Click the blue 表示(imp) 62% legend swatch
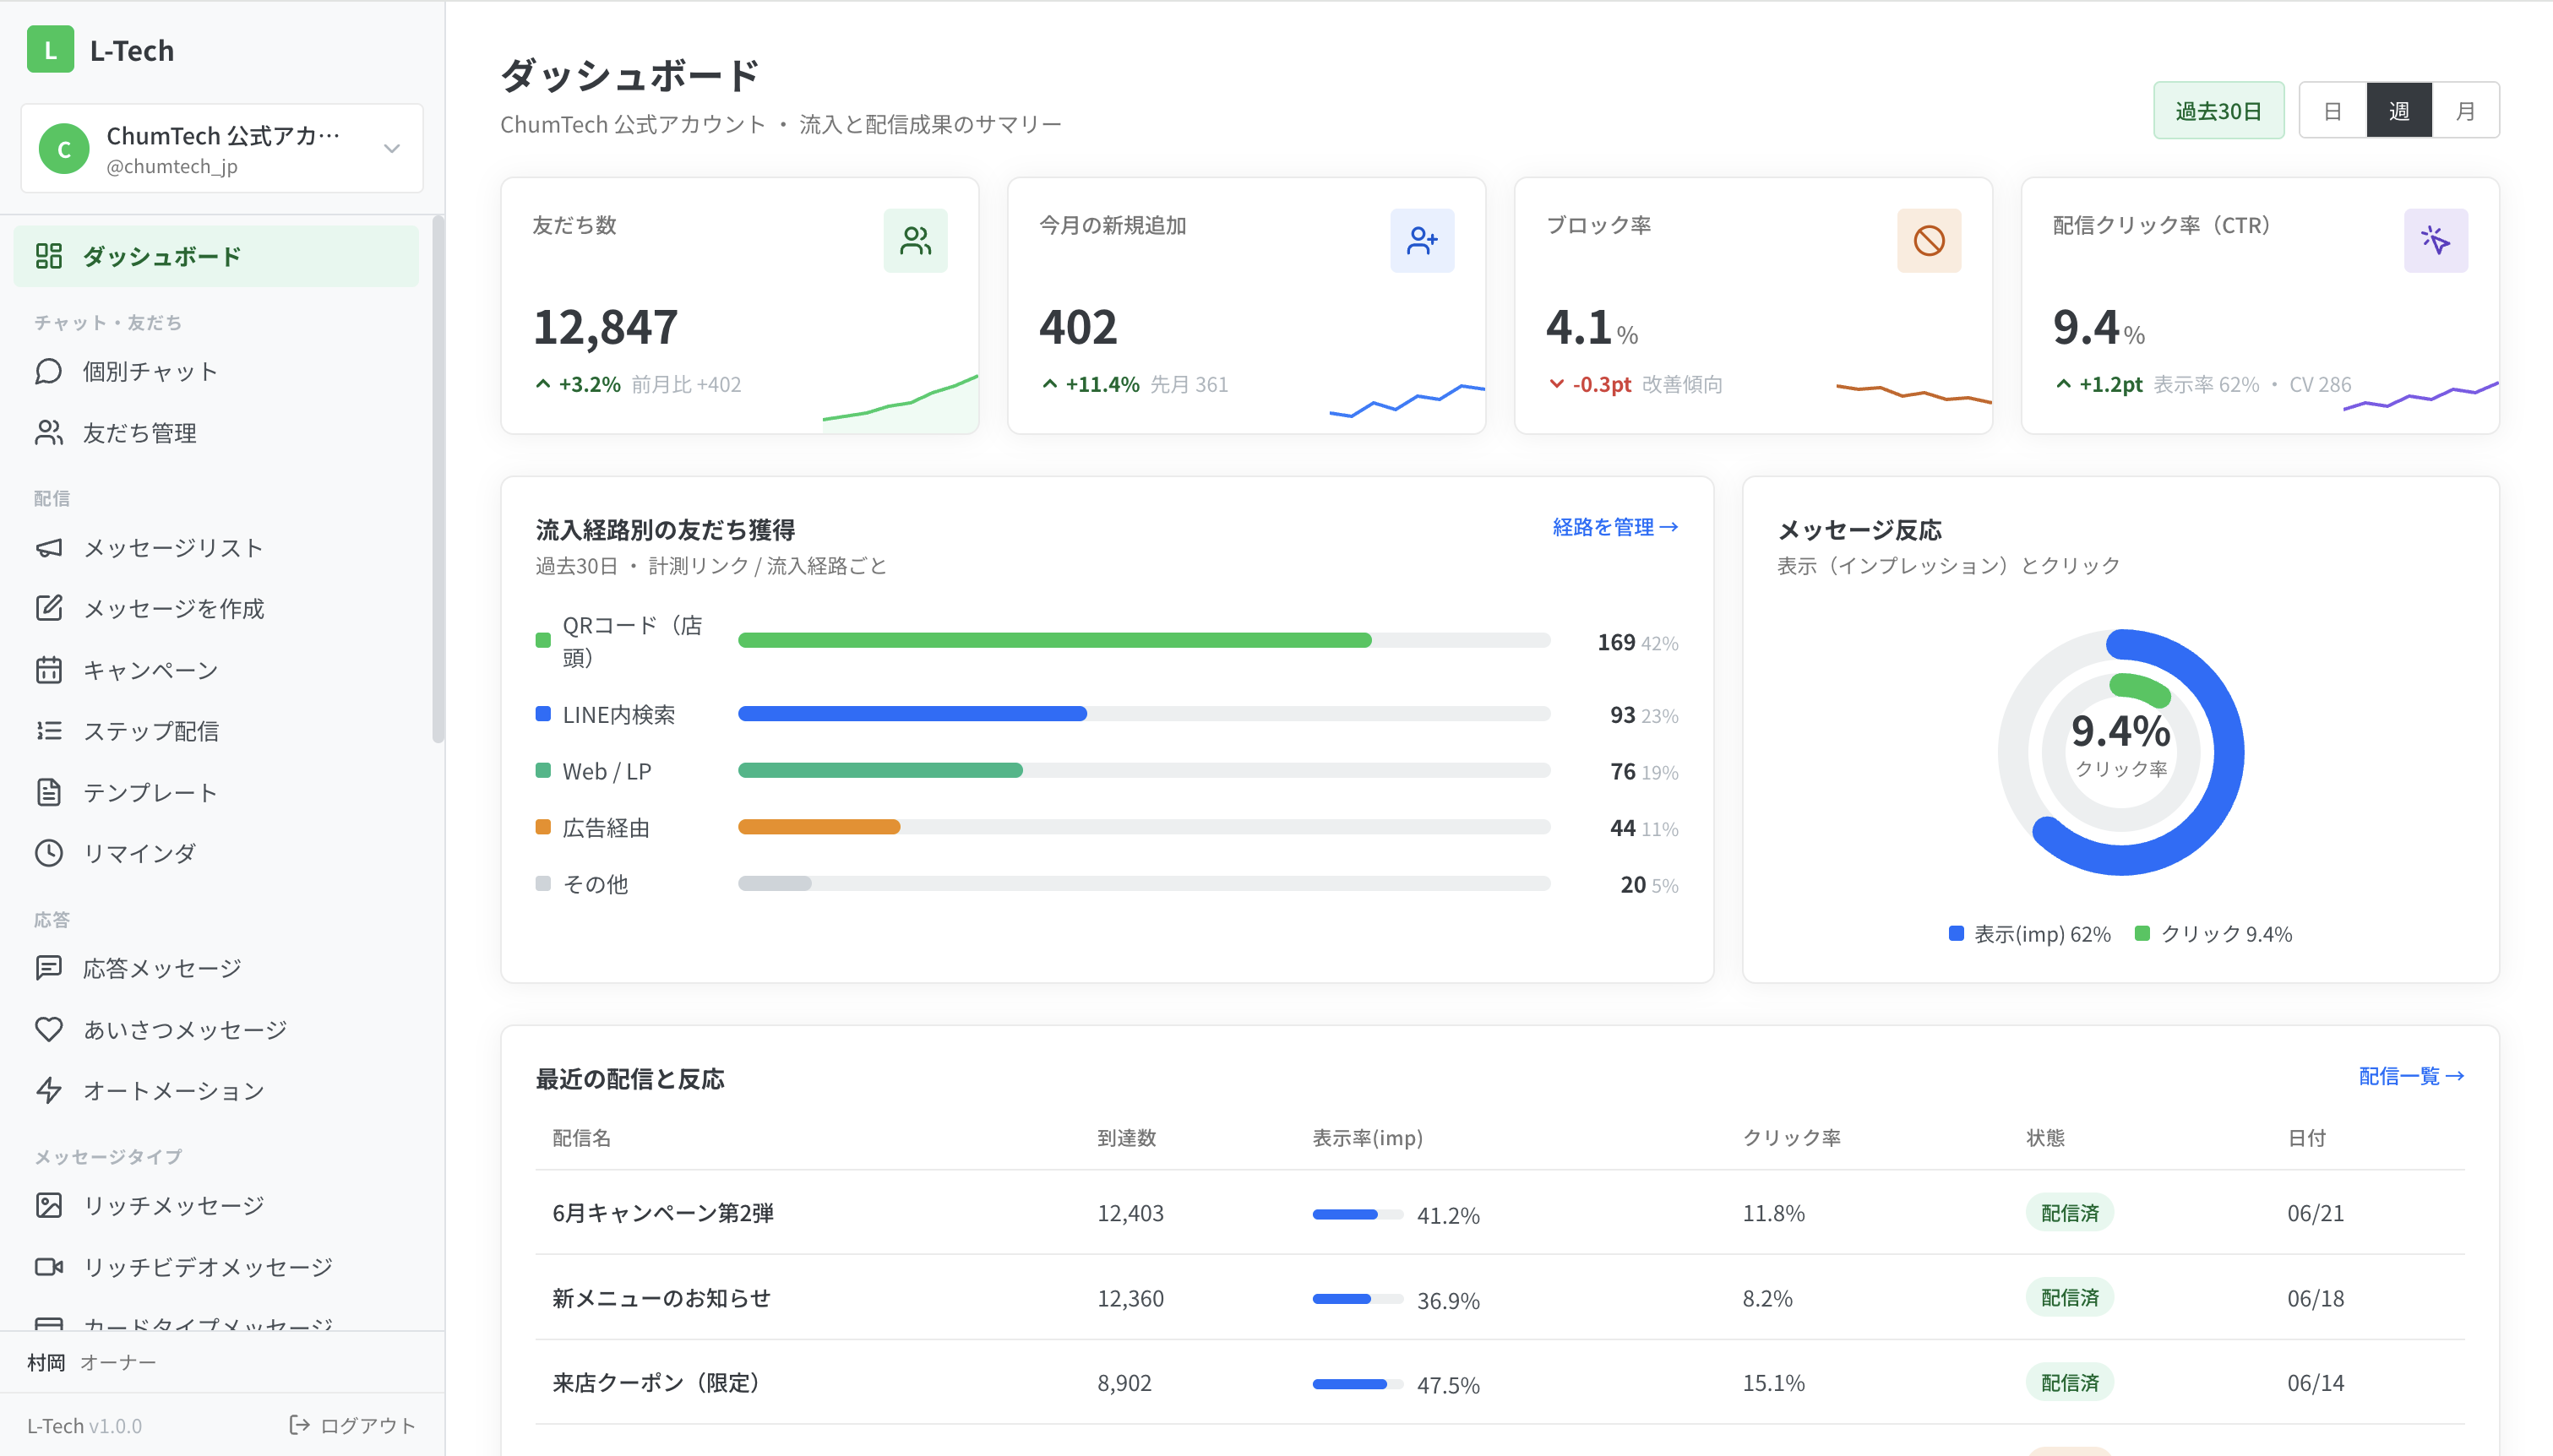This screenshot has width=2553, height=1456. 1956,933
